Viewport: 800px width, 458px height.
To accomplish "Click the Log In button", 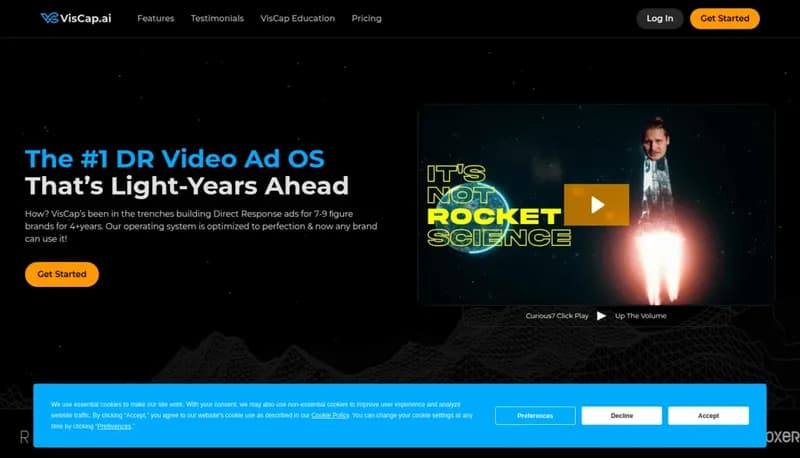I will 660,18.
